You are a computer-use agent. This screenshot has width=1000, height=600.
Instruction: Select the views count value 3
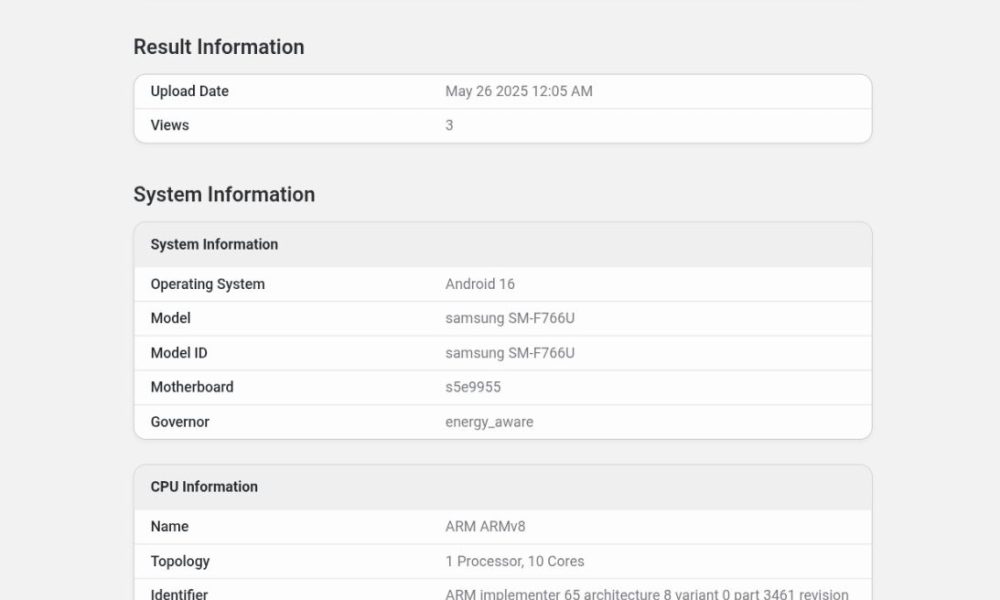click(449, 125)
